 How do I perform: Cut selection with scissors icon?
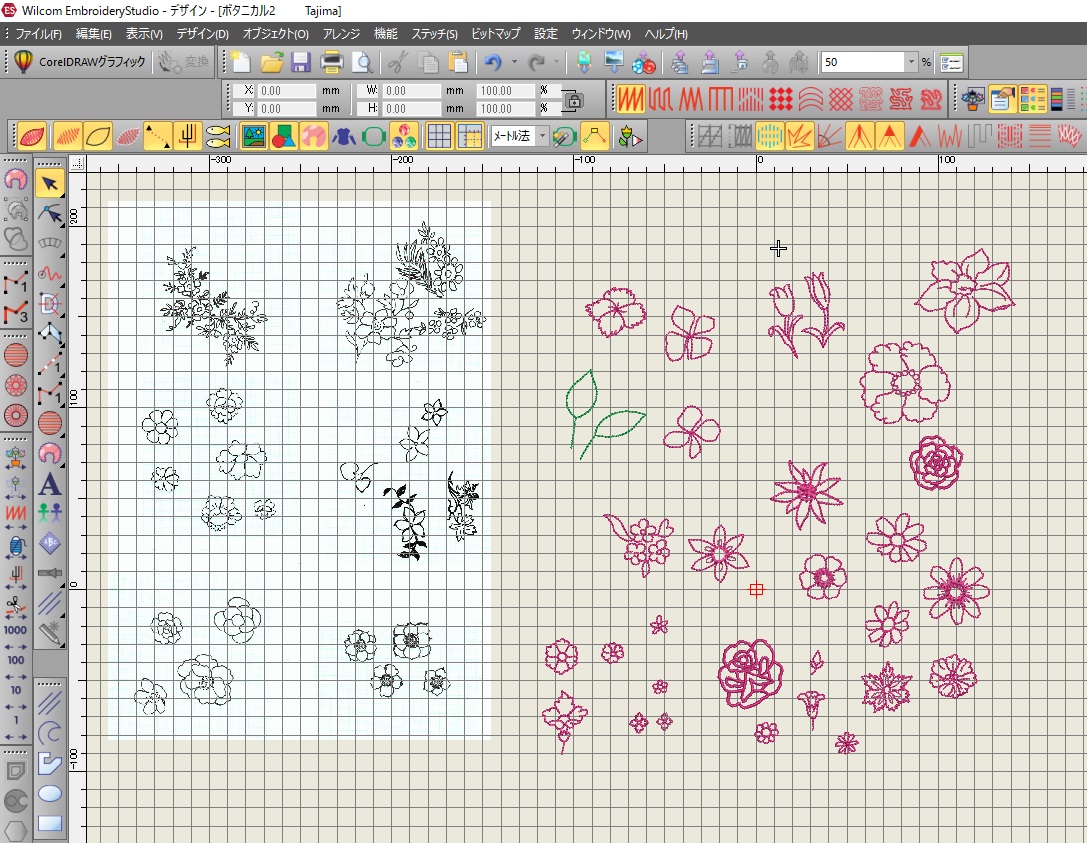click(397, 62)
